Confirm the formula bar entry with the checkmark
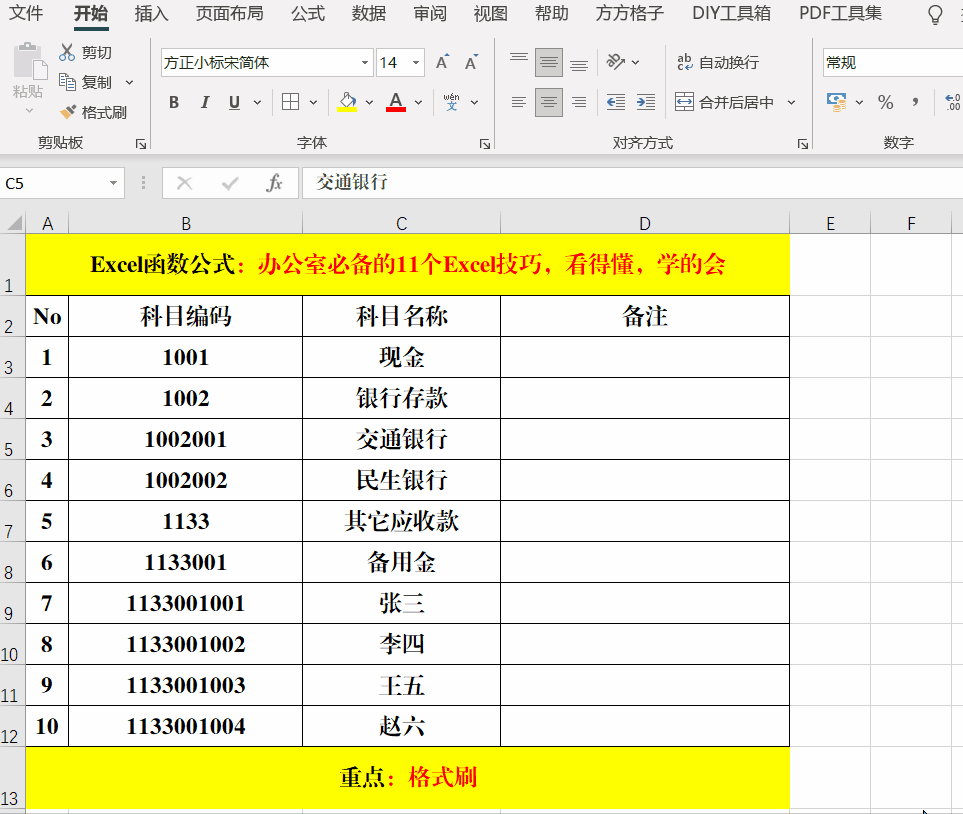Image resolution: width=963 pixels, height=814 pixels. click(230, 183)
